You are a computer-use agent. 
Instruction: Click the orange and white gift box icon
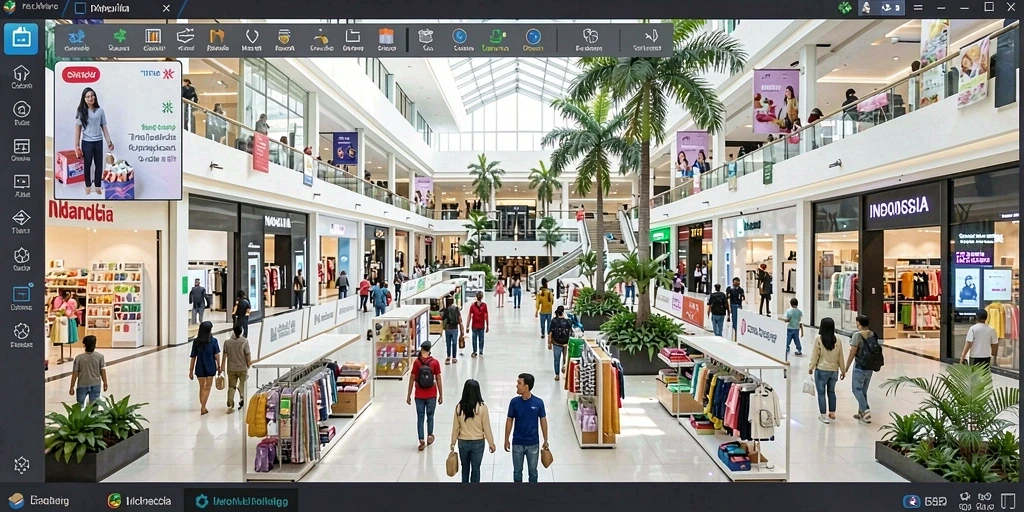(x=387, y=36)
